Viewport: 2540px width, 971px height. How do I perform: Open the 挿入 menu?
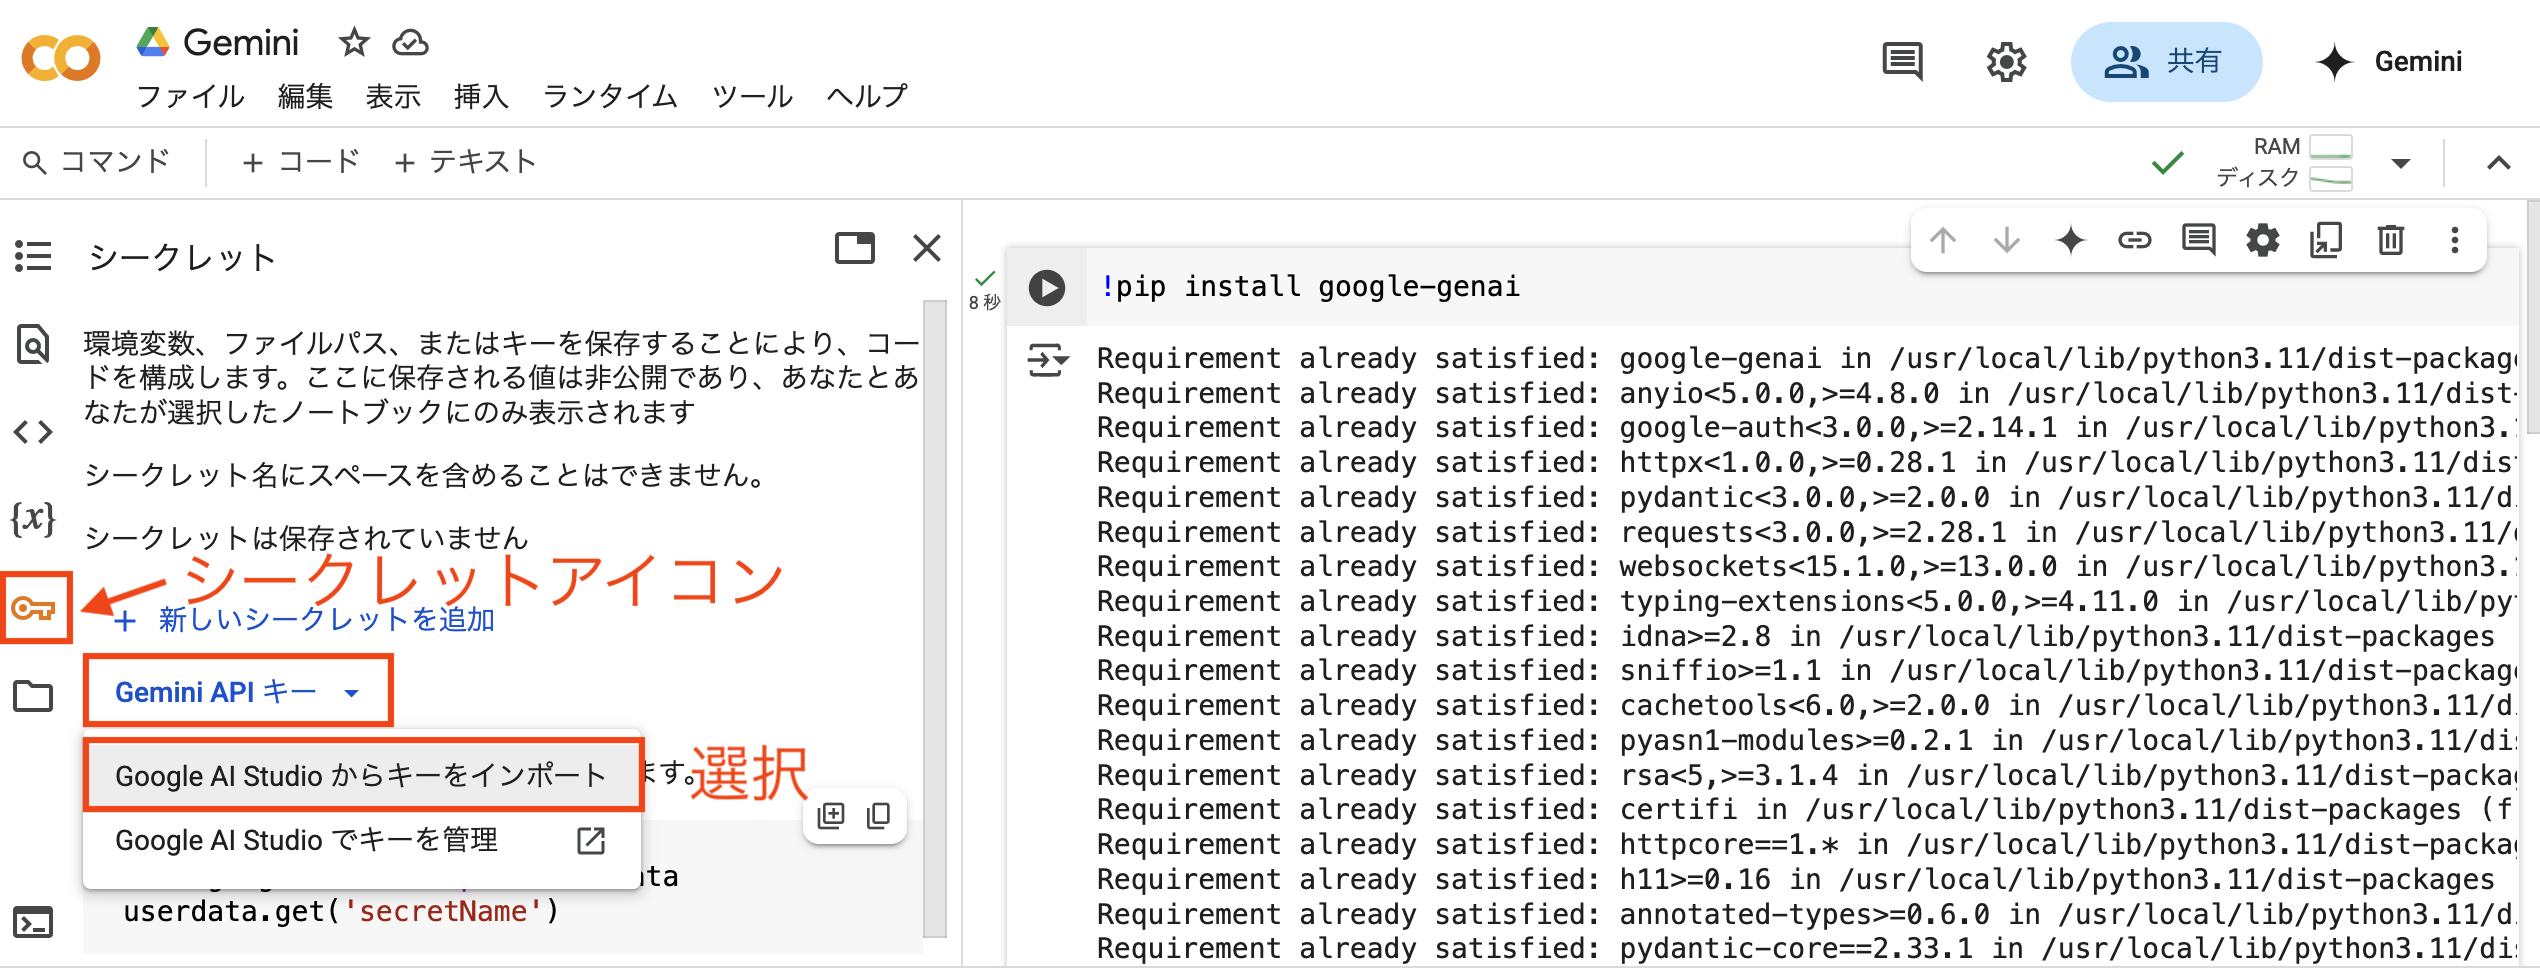coord(481,96)
